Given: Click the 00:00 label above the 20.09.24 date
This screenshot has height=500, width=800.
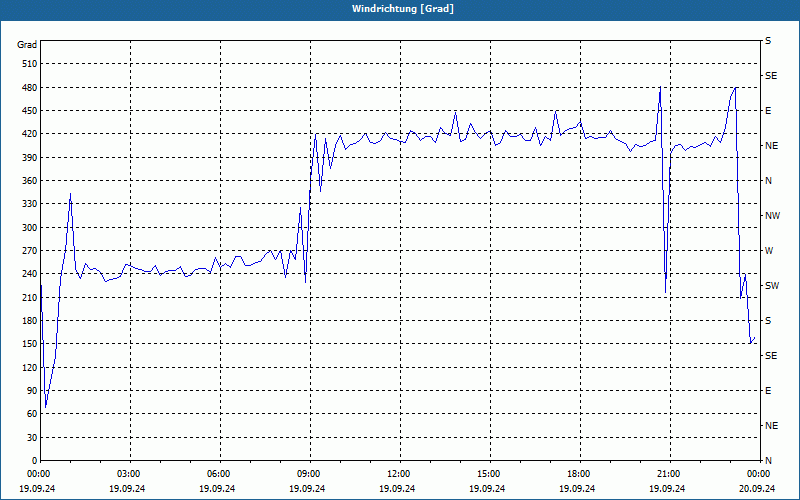Looking at the screenshot, I should coord(758,474).
